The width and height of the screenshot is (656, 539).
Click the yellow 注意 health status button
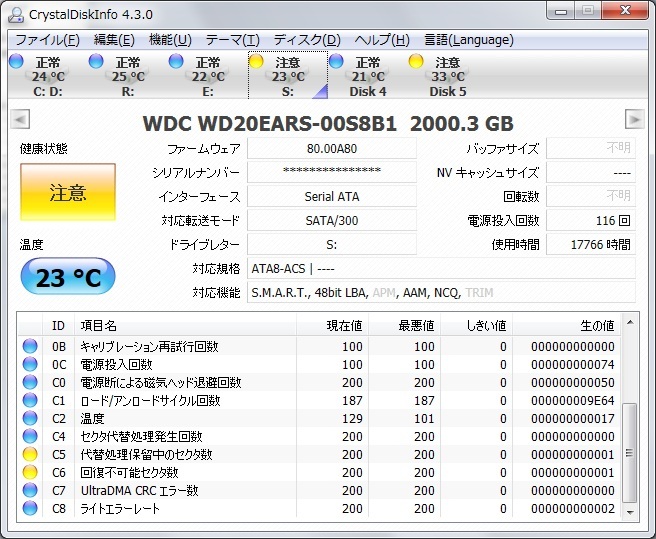68,193
